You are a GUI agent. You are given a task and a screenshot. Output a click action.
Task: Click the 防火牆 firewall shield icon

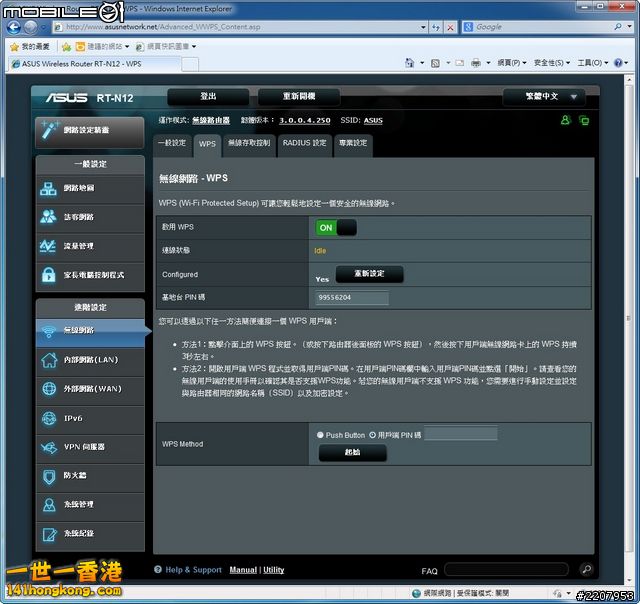tap(48, 476)
